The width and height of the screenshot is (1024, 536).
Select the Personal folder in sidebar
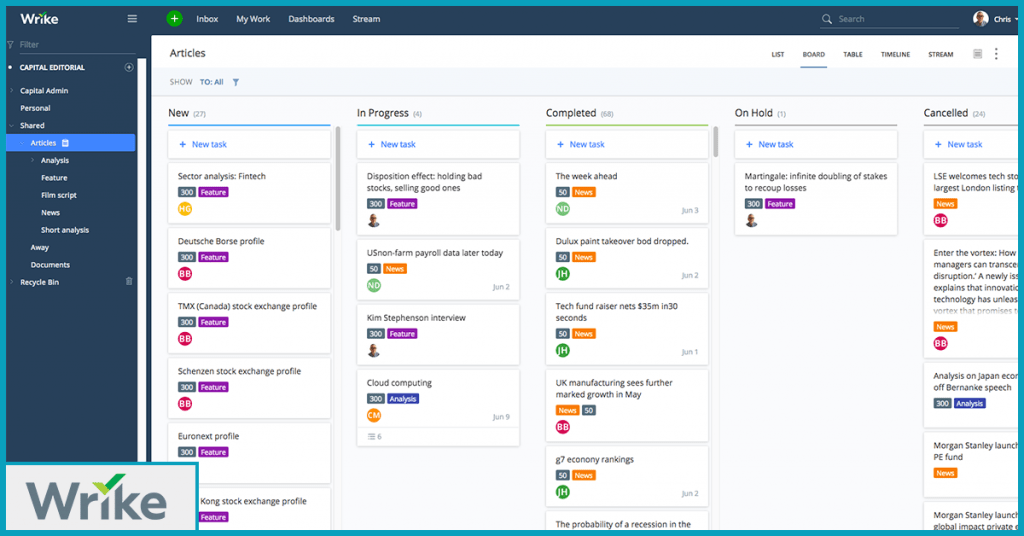(35, 108)
